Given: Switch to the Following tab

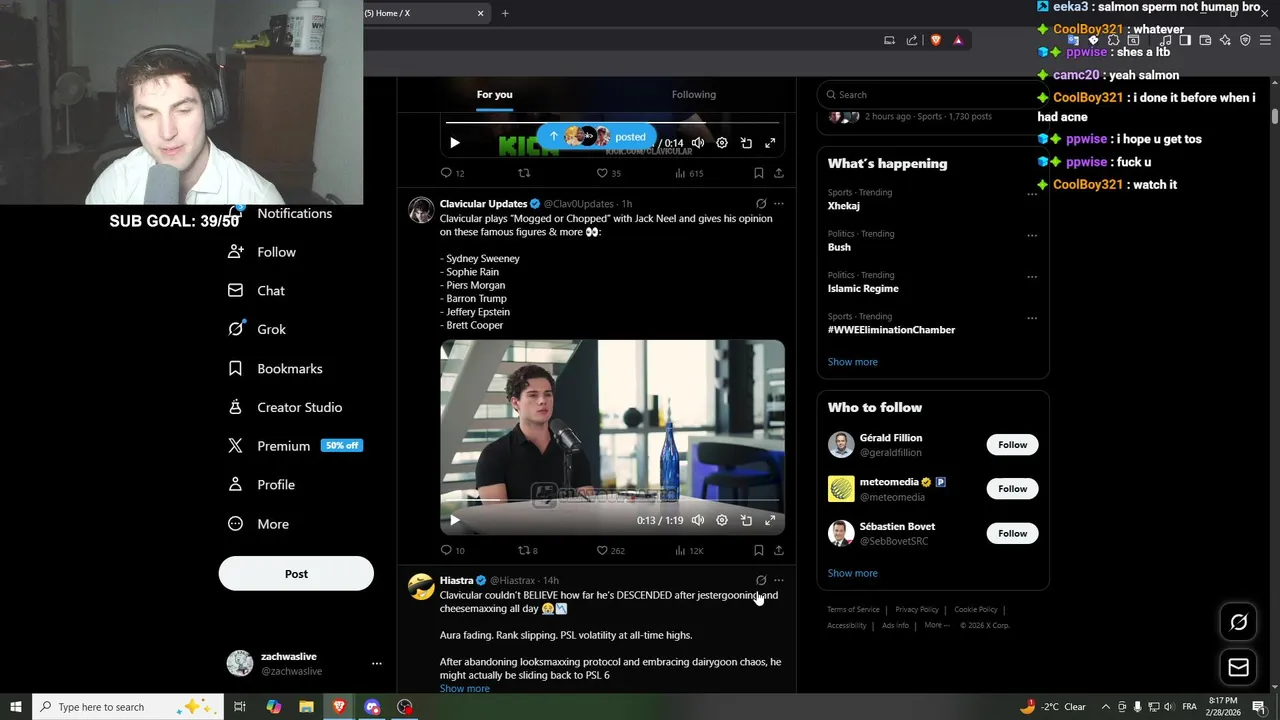Looking at the screenshot, I should point(694,94).
